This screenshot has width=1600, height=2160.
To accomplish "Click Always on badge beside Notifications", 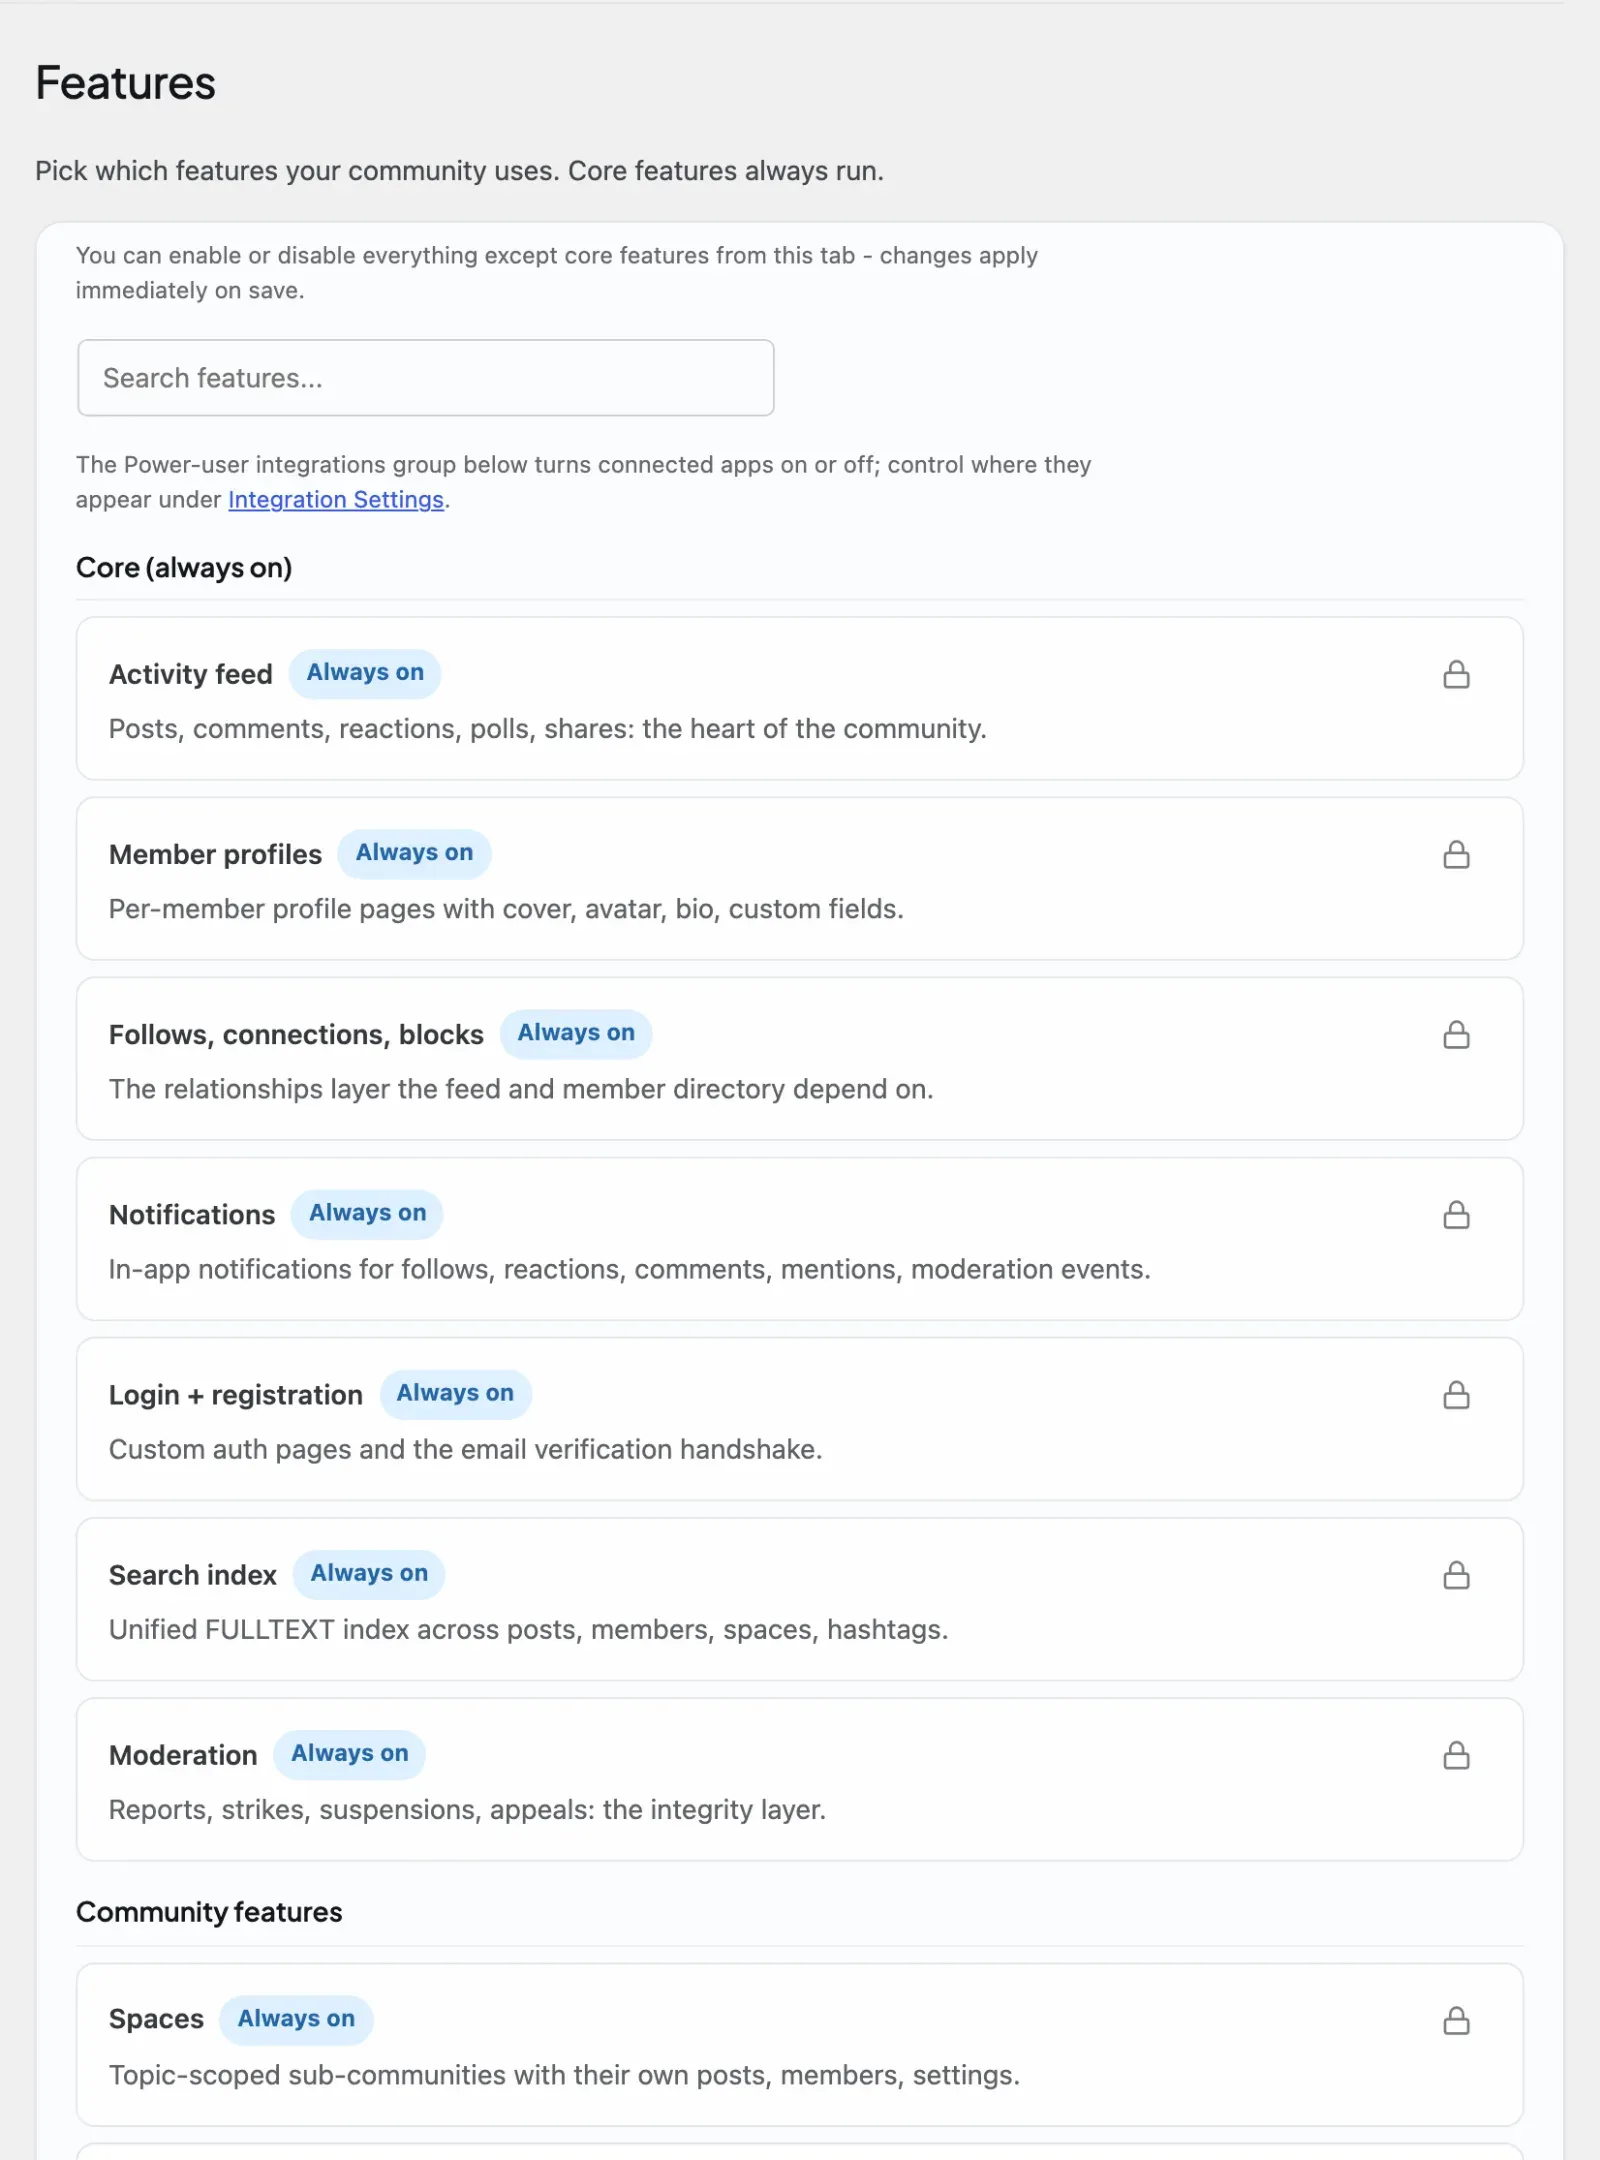I will pyautogui.click(x=367, y=1213).
